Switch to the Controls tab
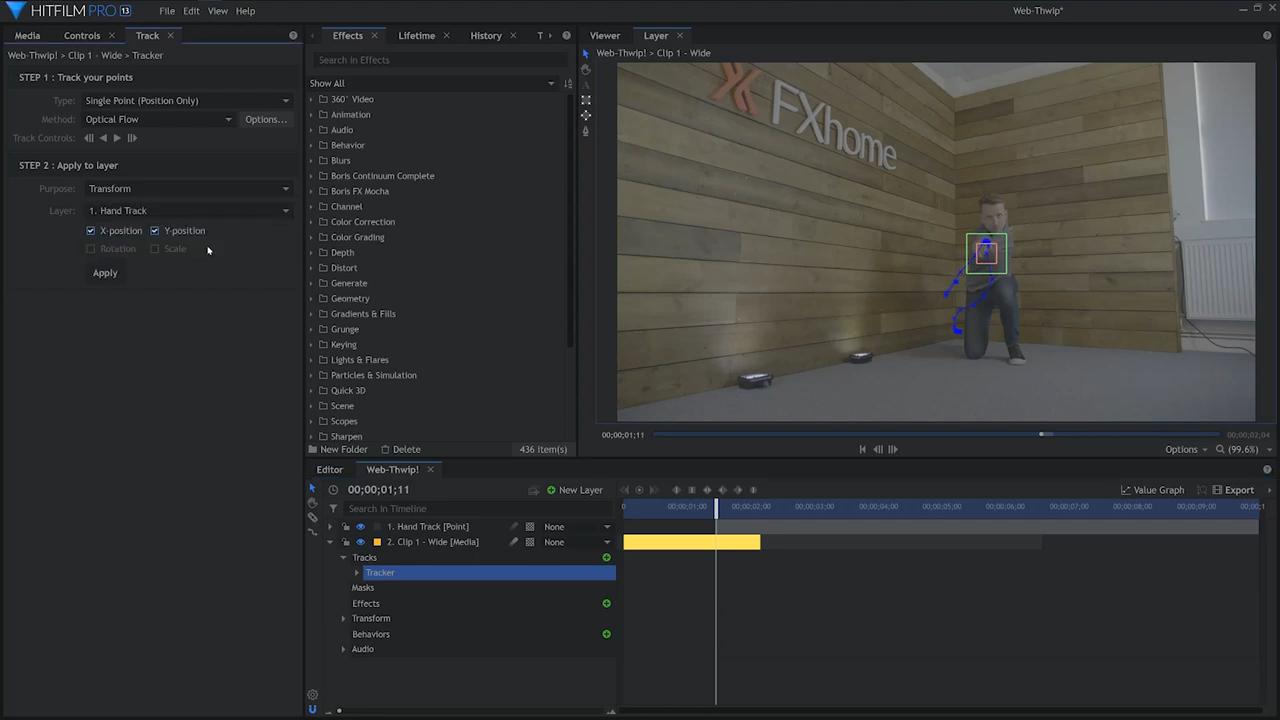The image size is (1280, 720). coord(82,35)
